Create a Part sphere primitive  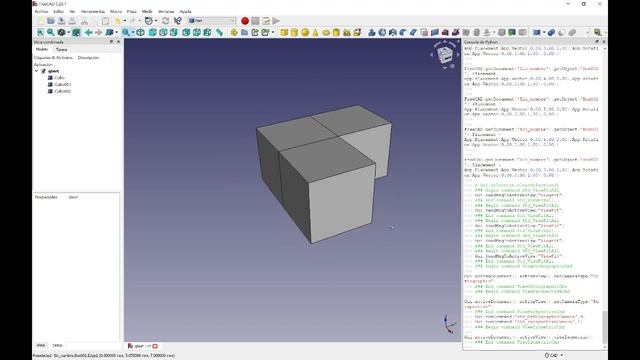pyautogui.click(x=305, y=32)
